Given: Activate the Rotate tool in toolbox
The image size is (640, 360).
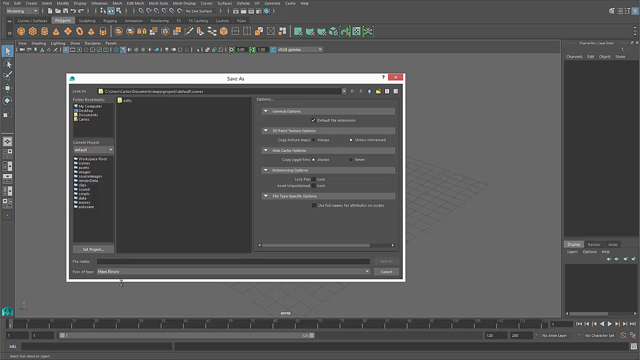Looking at the screenshot, I should [7, 100].
